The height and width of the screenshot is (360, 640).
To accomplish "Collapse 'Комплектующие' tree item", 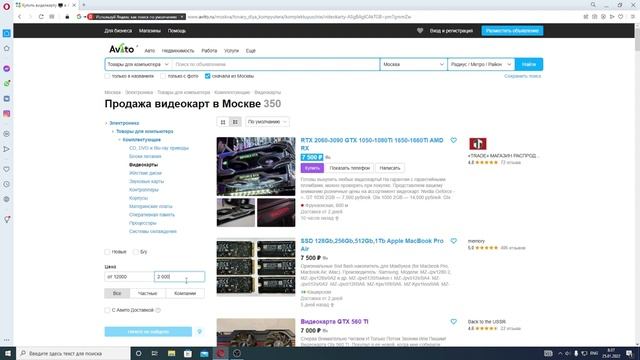I will 120,140.
